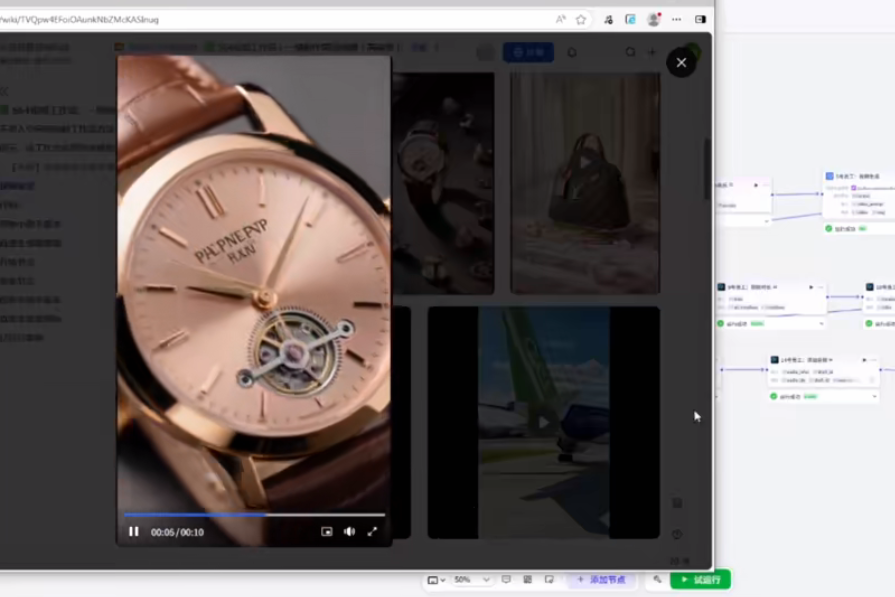This screenshot has width=895, height=597.
Task: Open notifications bell in dimmed document header
Action: point(572,53)
